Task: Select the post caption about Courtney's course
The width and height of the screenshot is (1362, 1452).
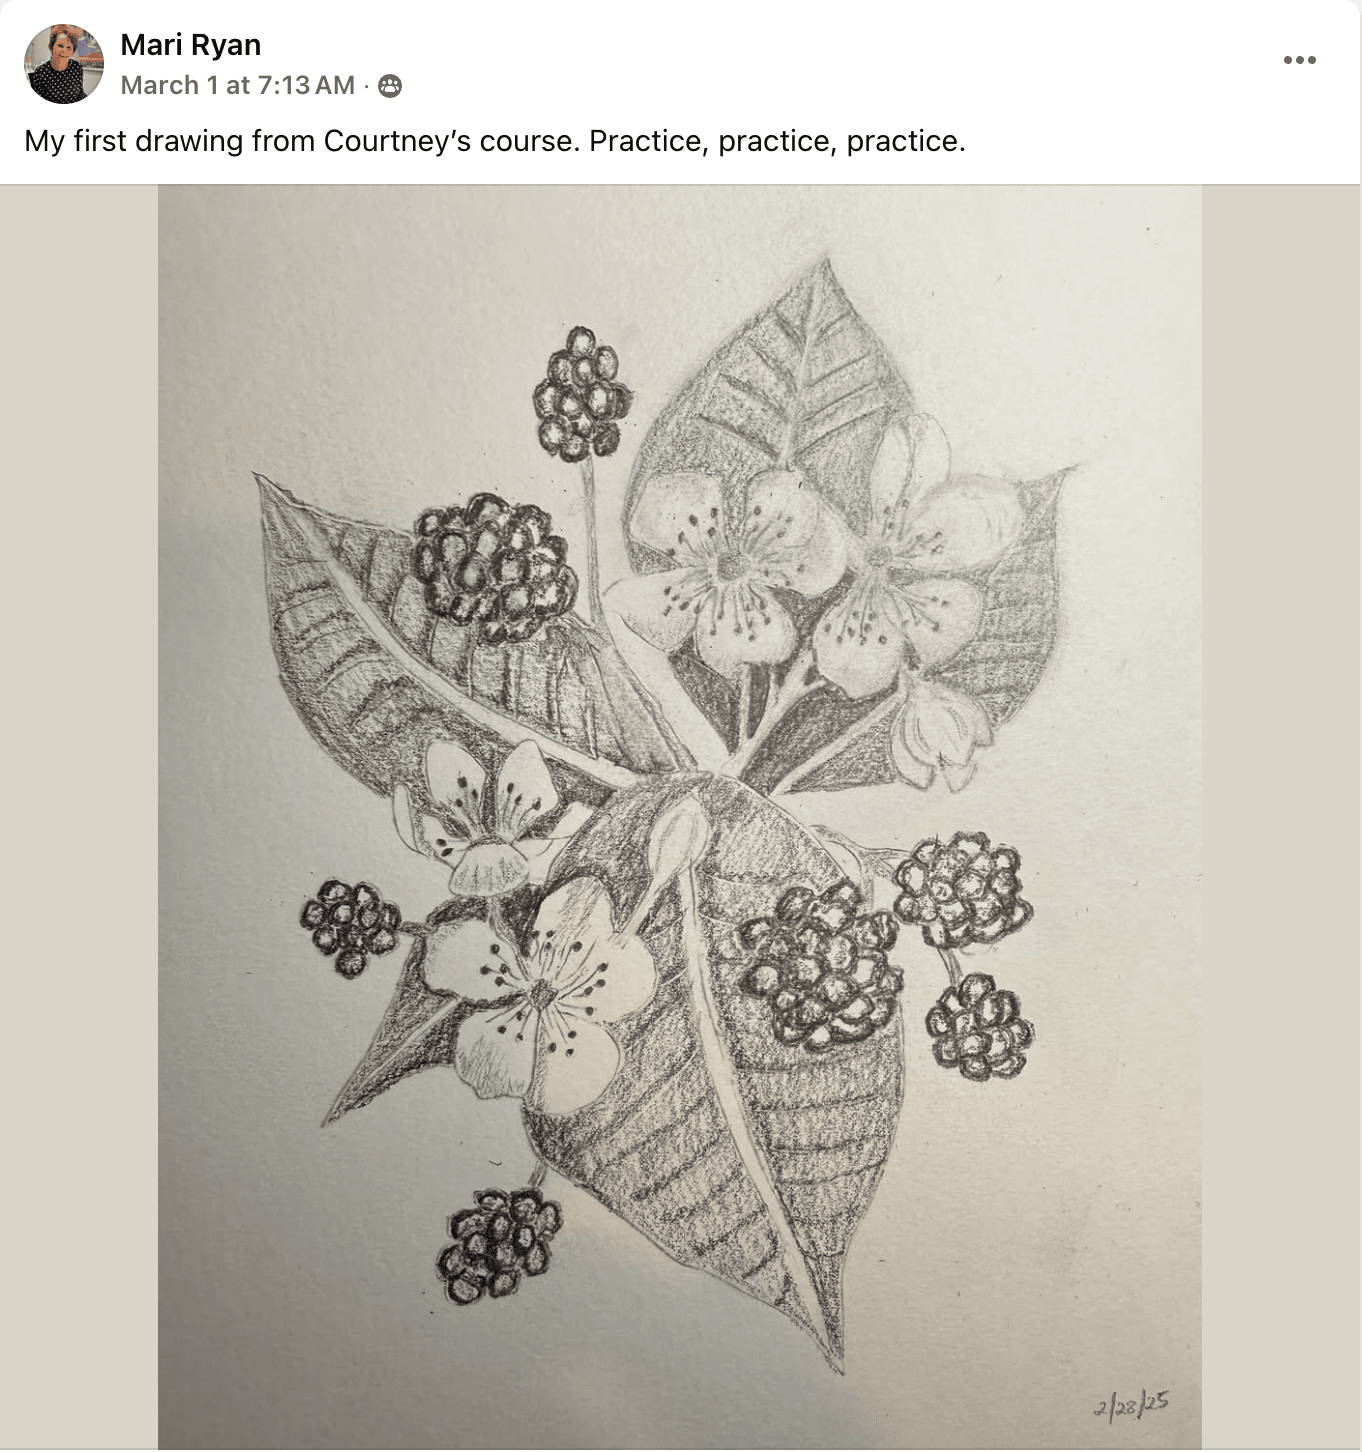Action: pos(495,141)
